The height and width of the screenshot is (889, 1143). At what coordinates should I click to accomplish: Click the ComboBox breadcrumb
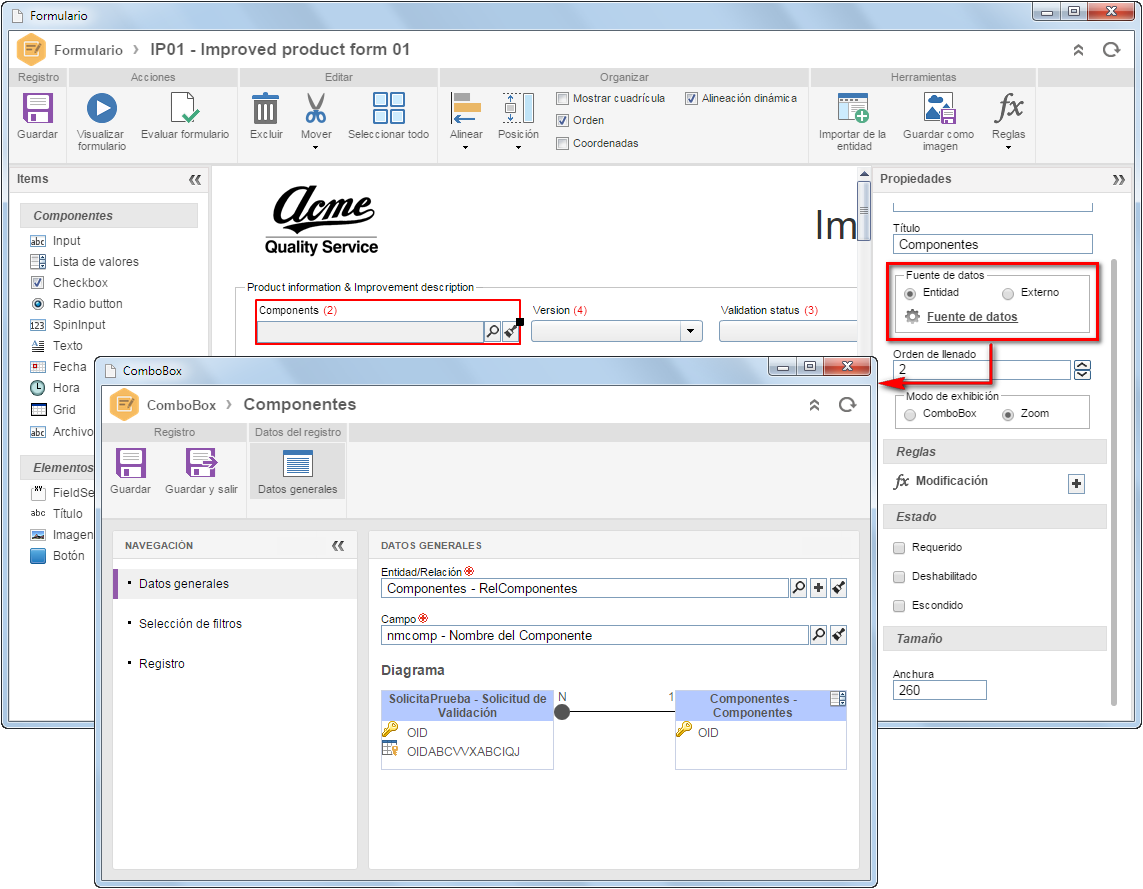pyautogui.click(x=182, y=405)
